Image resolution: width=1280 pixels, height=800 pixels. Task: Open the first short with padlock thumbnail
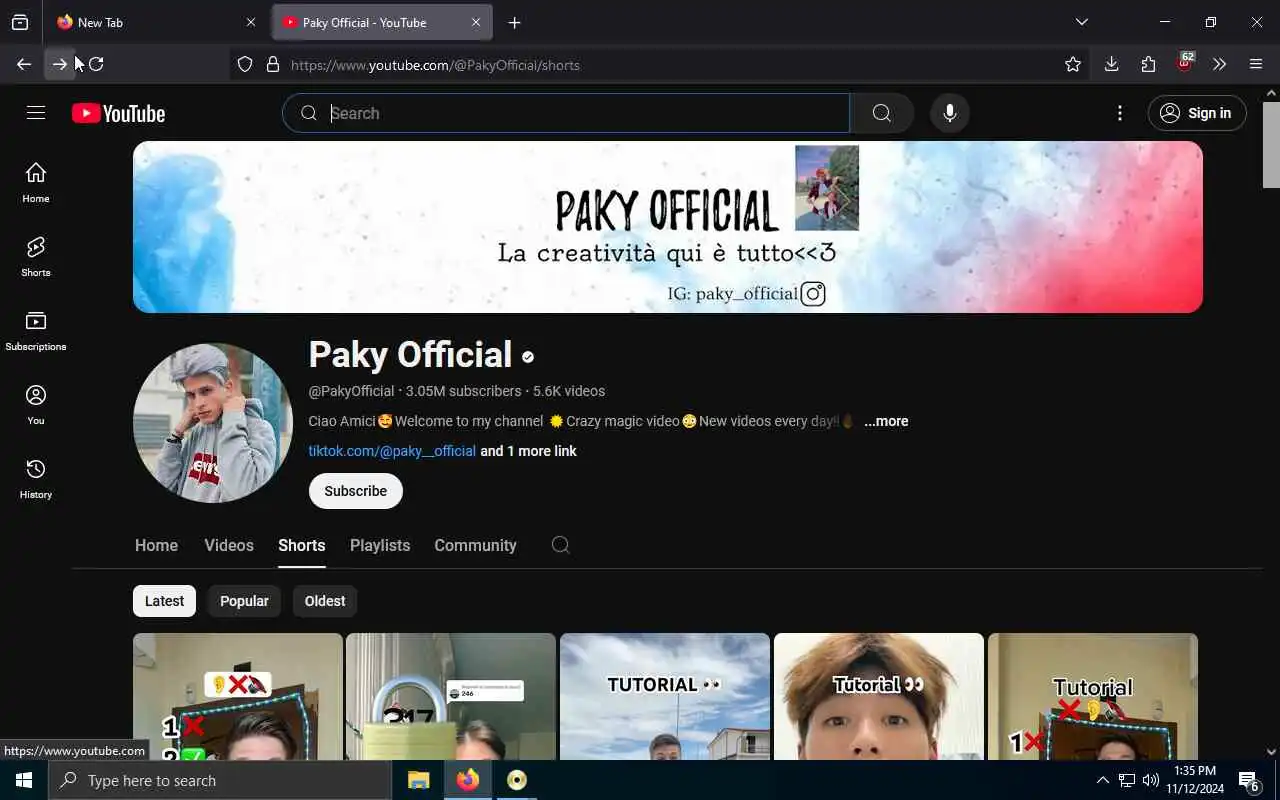coord(451,696)
